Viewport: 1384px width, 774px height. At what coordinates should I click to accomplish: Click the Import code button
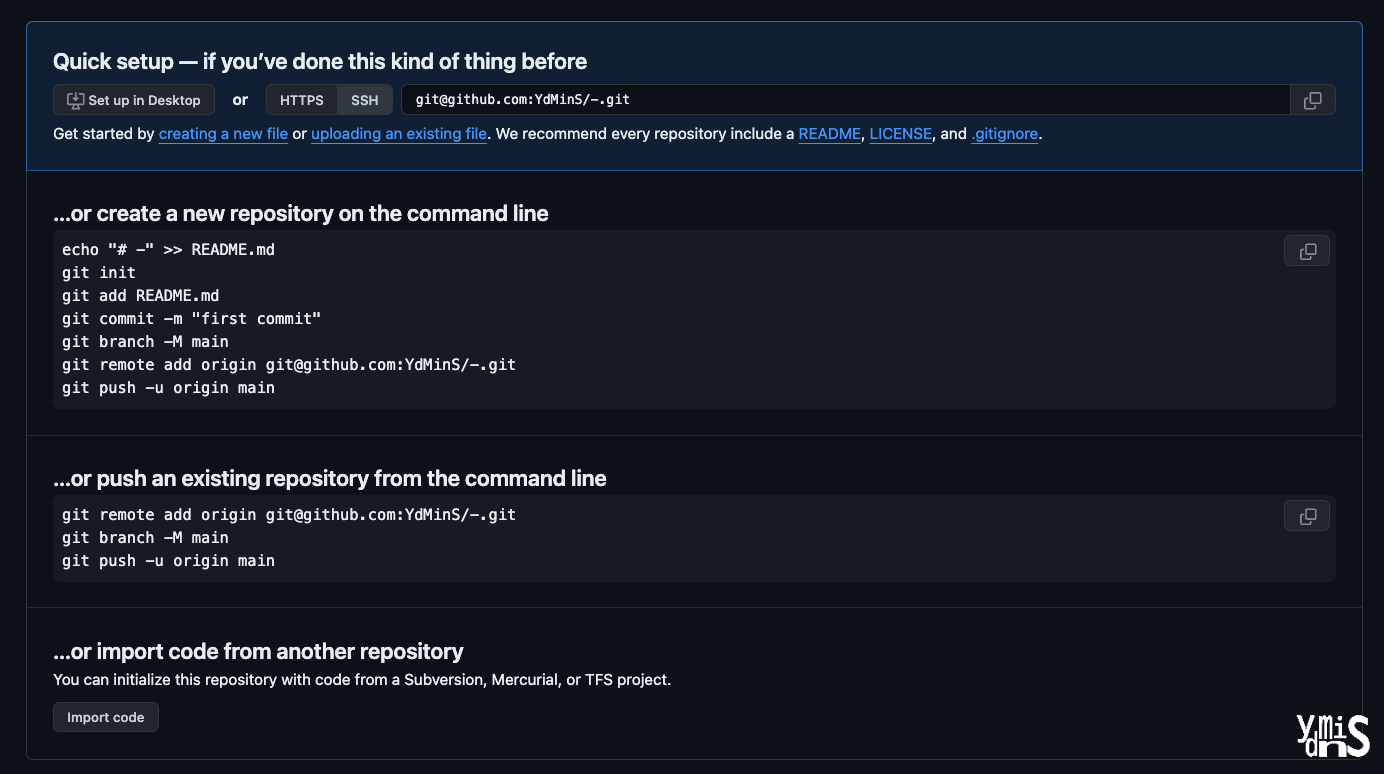point(106,717)
